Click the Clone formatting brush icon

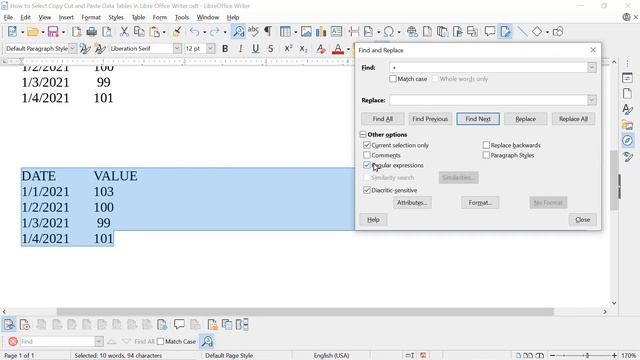click(177, 32)
